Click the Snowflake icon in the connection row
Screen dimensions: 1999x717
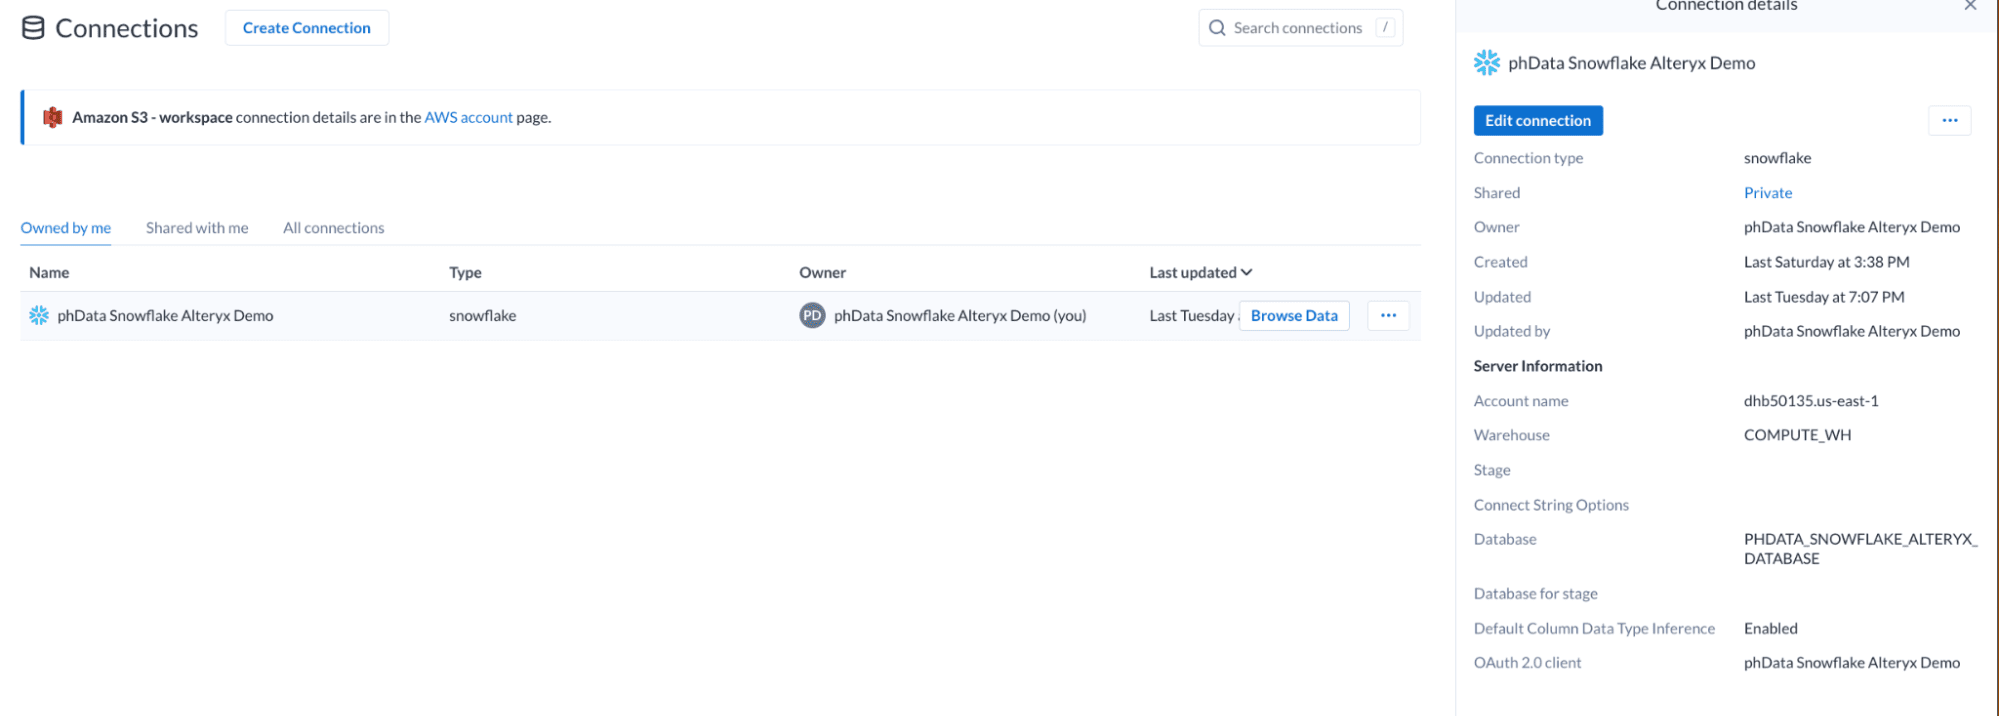coord(39,316)
